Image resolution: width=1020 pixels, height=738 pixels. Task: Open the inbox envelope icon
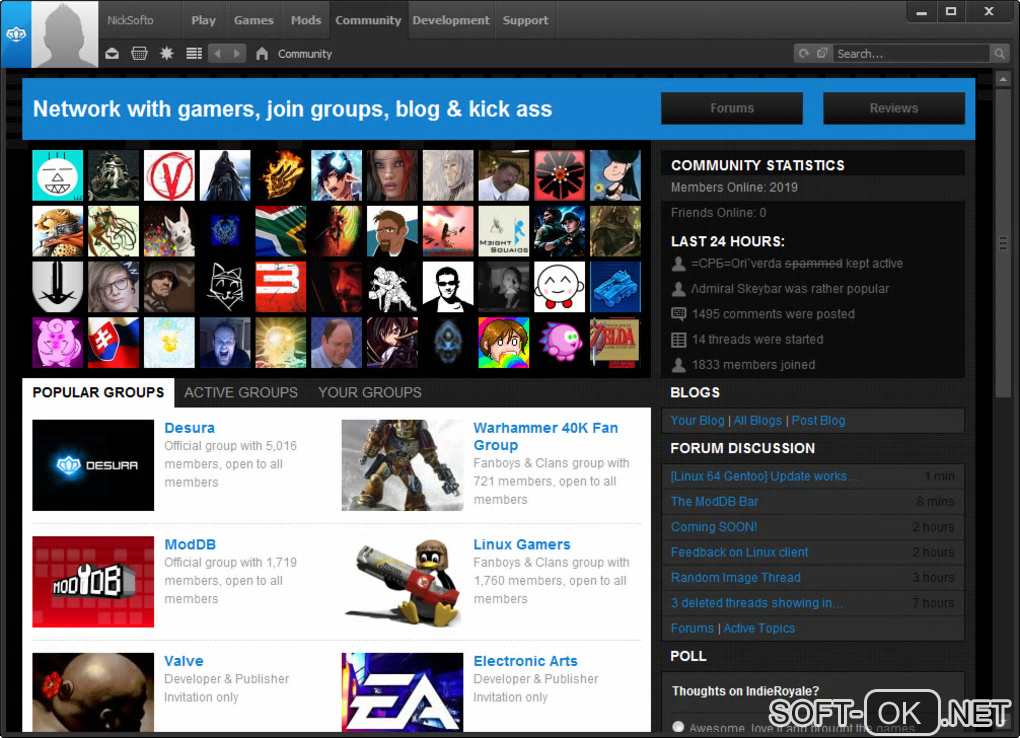(x=112, y=53)
